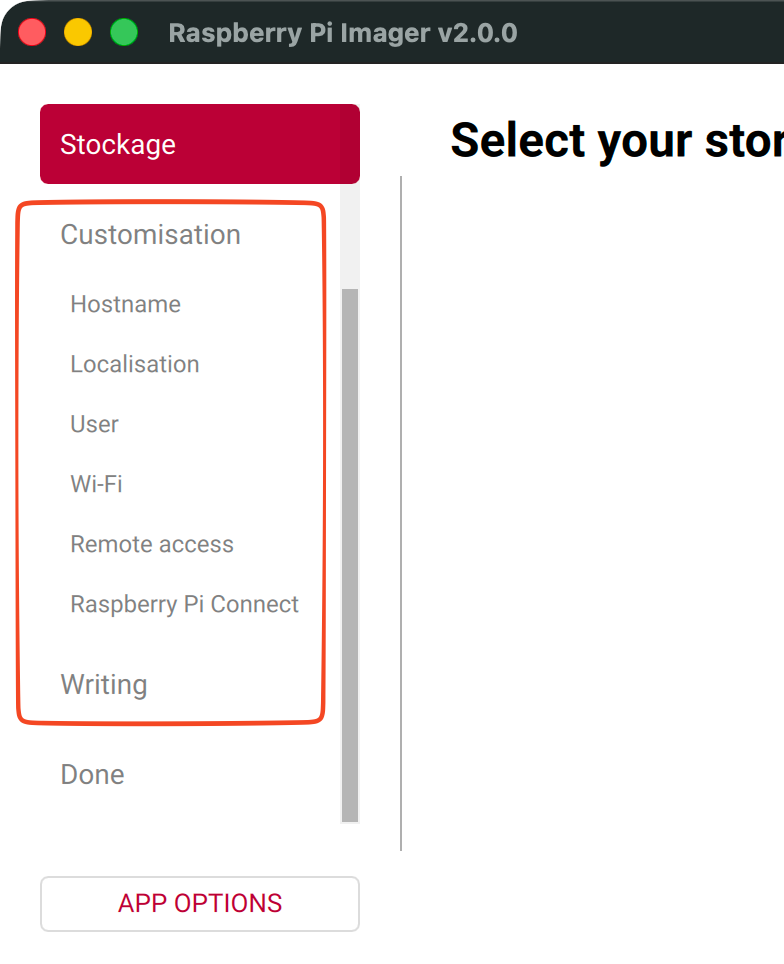This screenshot has width=784, height=964.
Task: Open the Localisation settings step
Action: (x=134, y=364)
